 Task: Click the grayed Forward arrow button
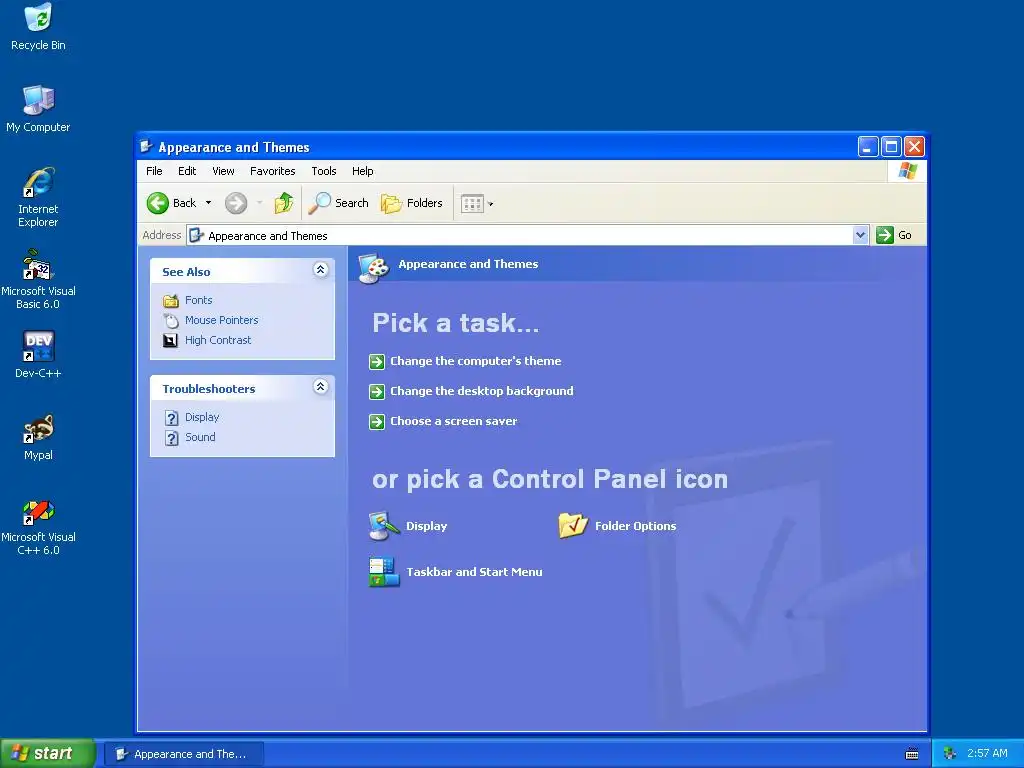tap(236, 203)
